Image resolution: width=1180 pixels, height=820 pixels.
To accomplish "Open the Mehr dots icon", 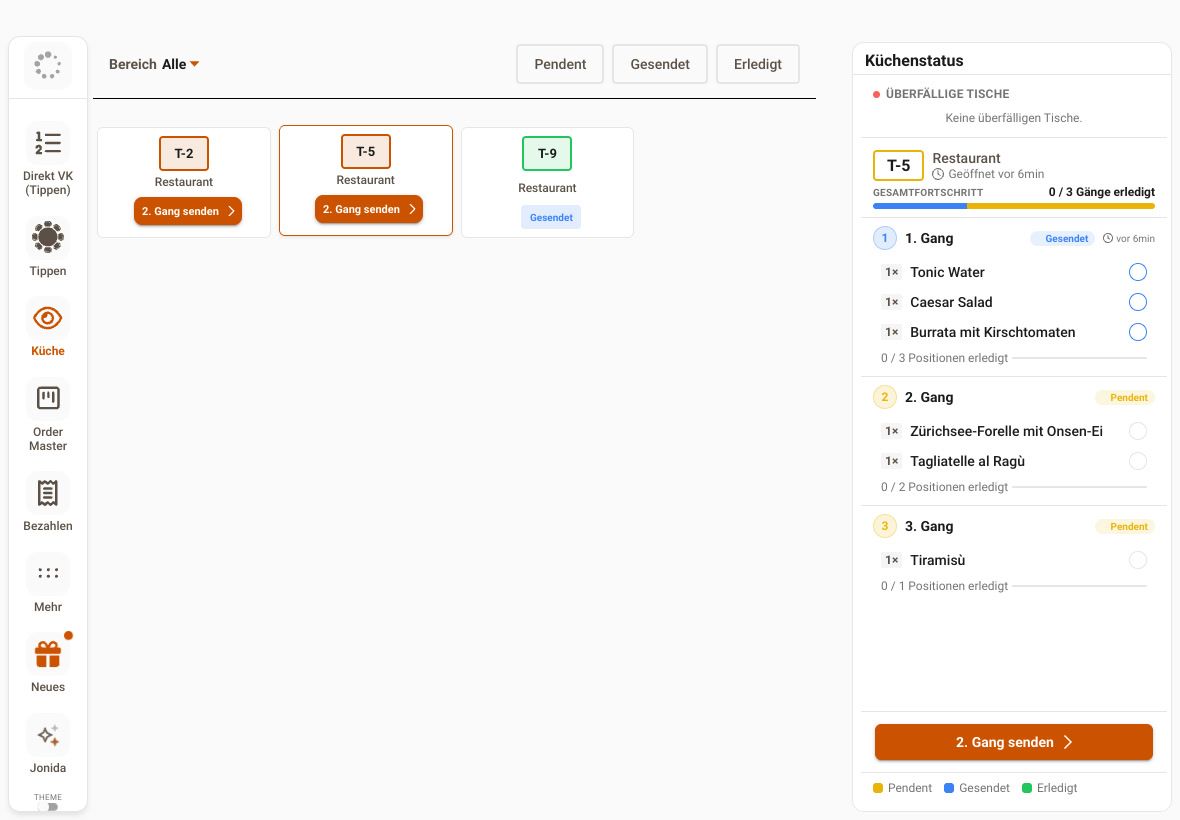I will tap(47, 573).
